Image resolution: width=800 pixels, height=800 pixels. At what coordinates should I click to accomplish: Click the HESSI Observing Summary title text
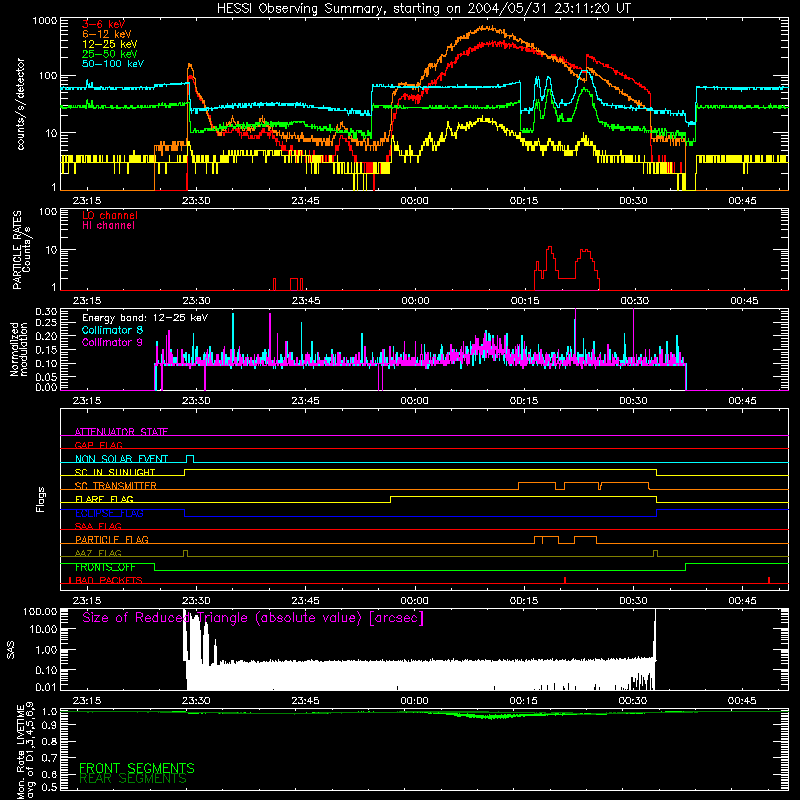(423, 9)
